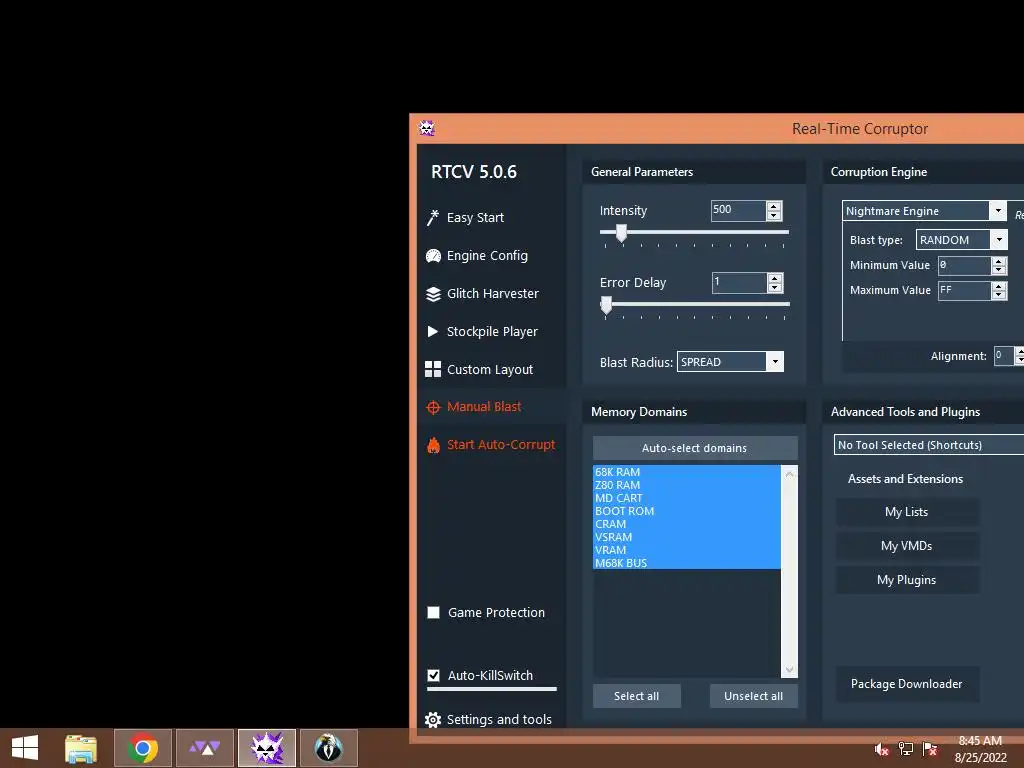Open the Easy Start menu item
This screenshot has height=768, width=1024.
[475, 217]
